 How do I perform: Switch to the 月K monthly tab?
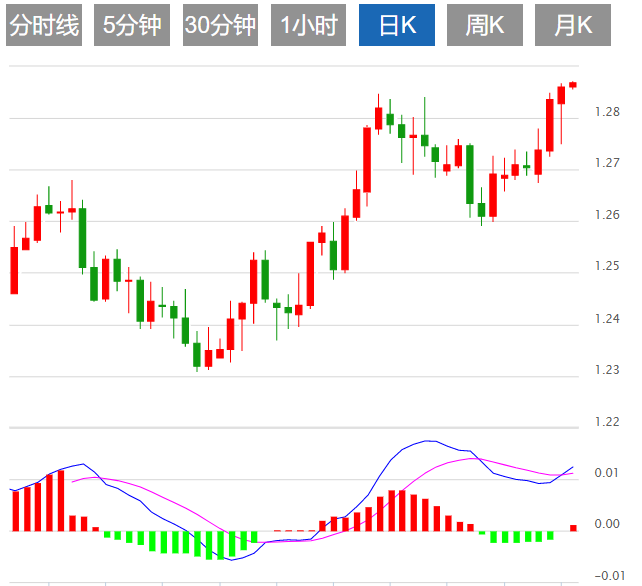(x=573, y=25)
